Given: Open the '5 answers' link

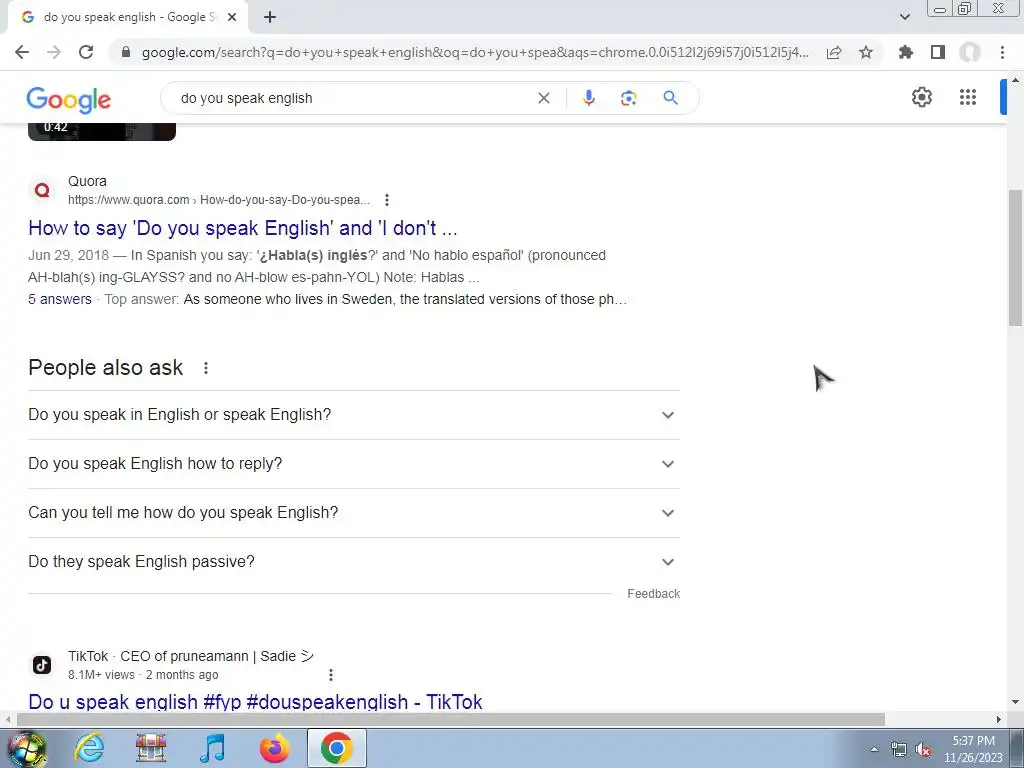Looking at the screenshot, I should coord(60,299).
